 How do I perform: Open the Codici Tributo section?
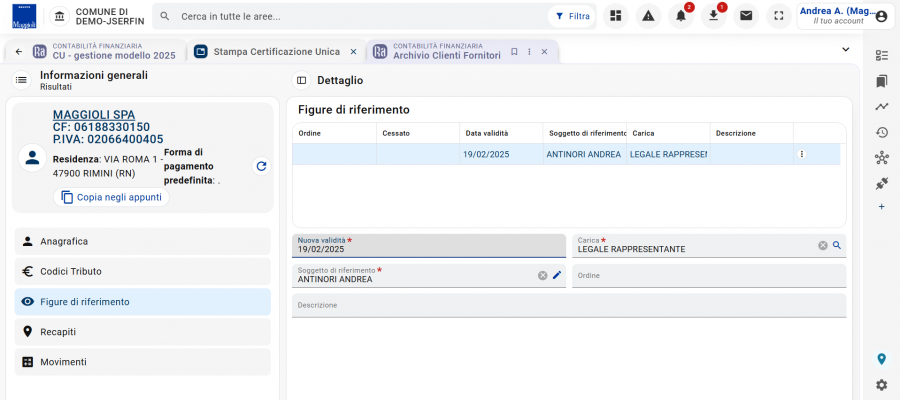(x=142, y=271)
